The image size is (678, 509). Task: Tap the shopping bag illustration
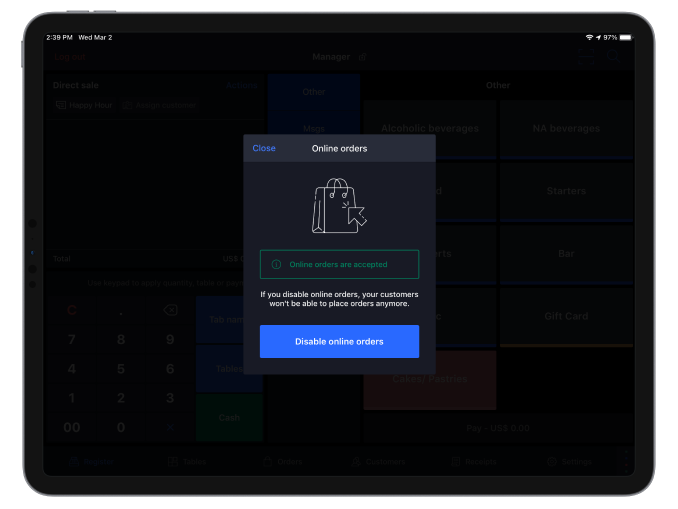point(339,206)
